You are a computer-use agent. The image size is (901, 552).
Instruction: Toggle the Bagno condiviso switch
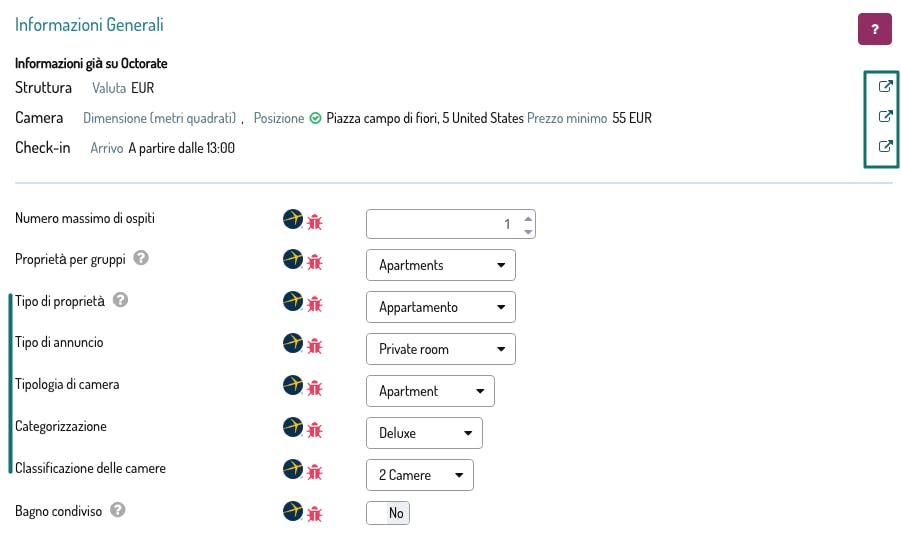tap(388, 513)
